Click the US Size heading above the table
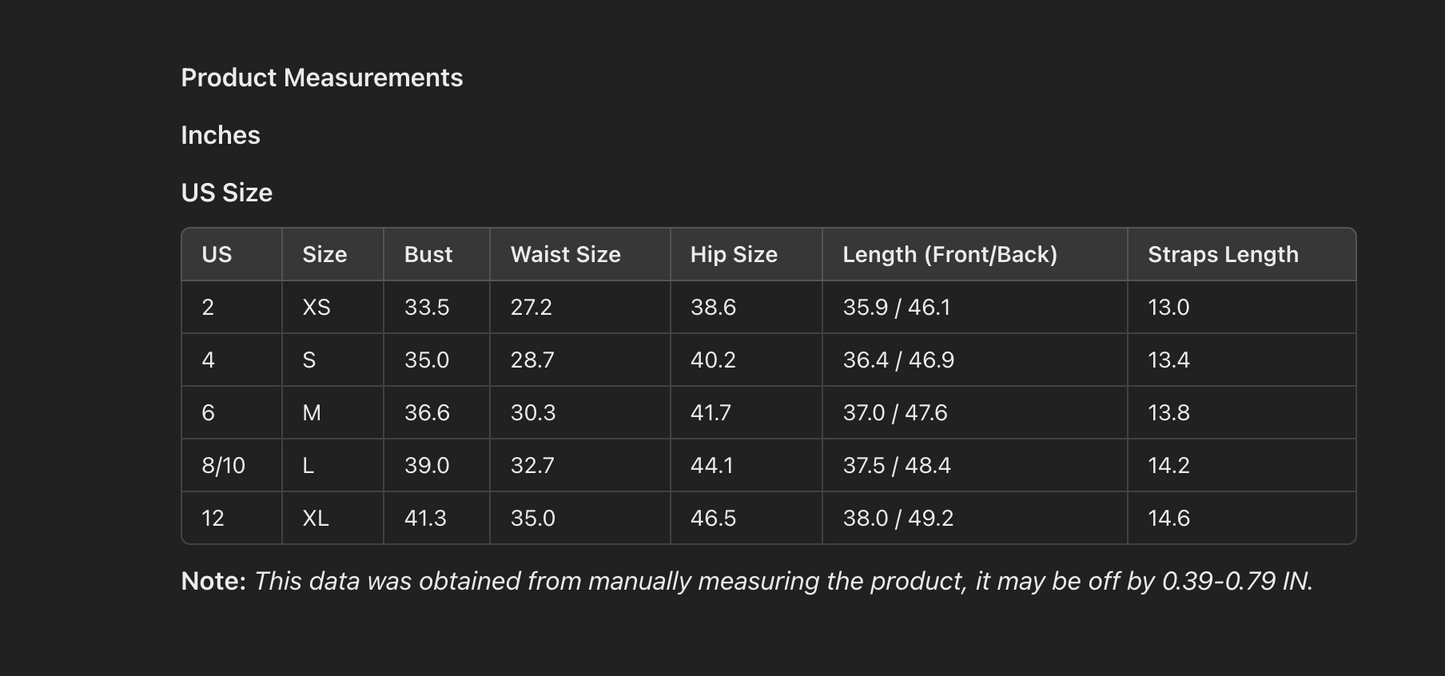 point(227,193)
